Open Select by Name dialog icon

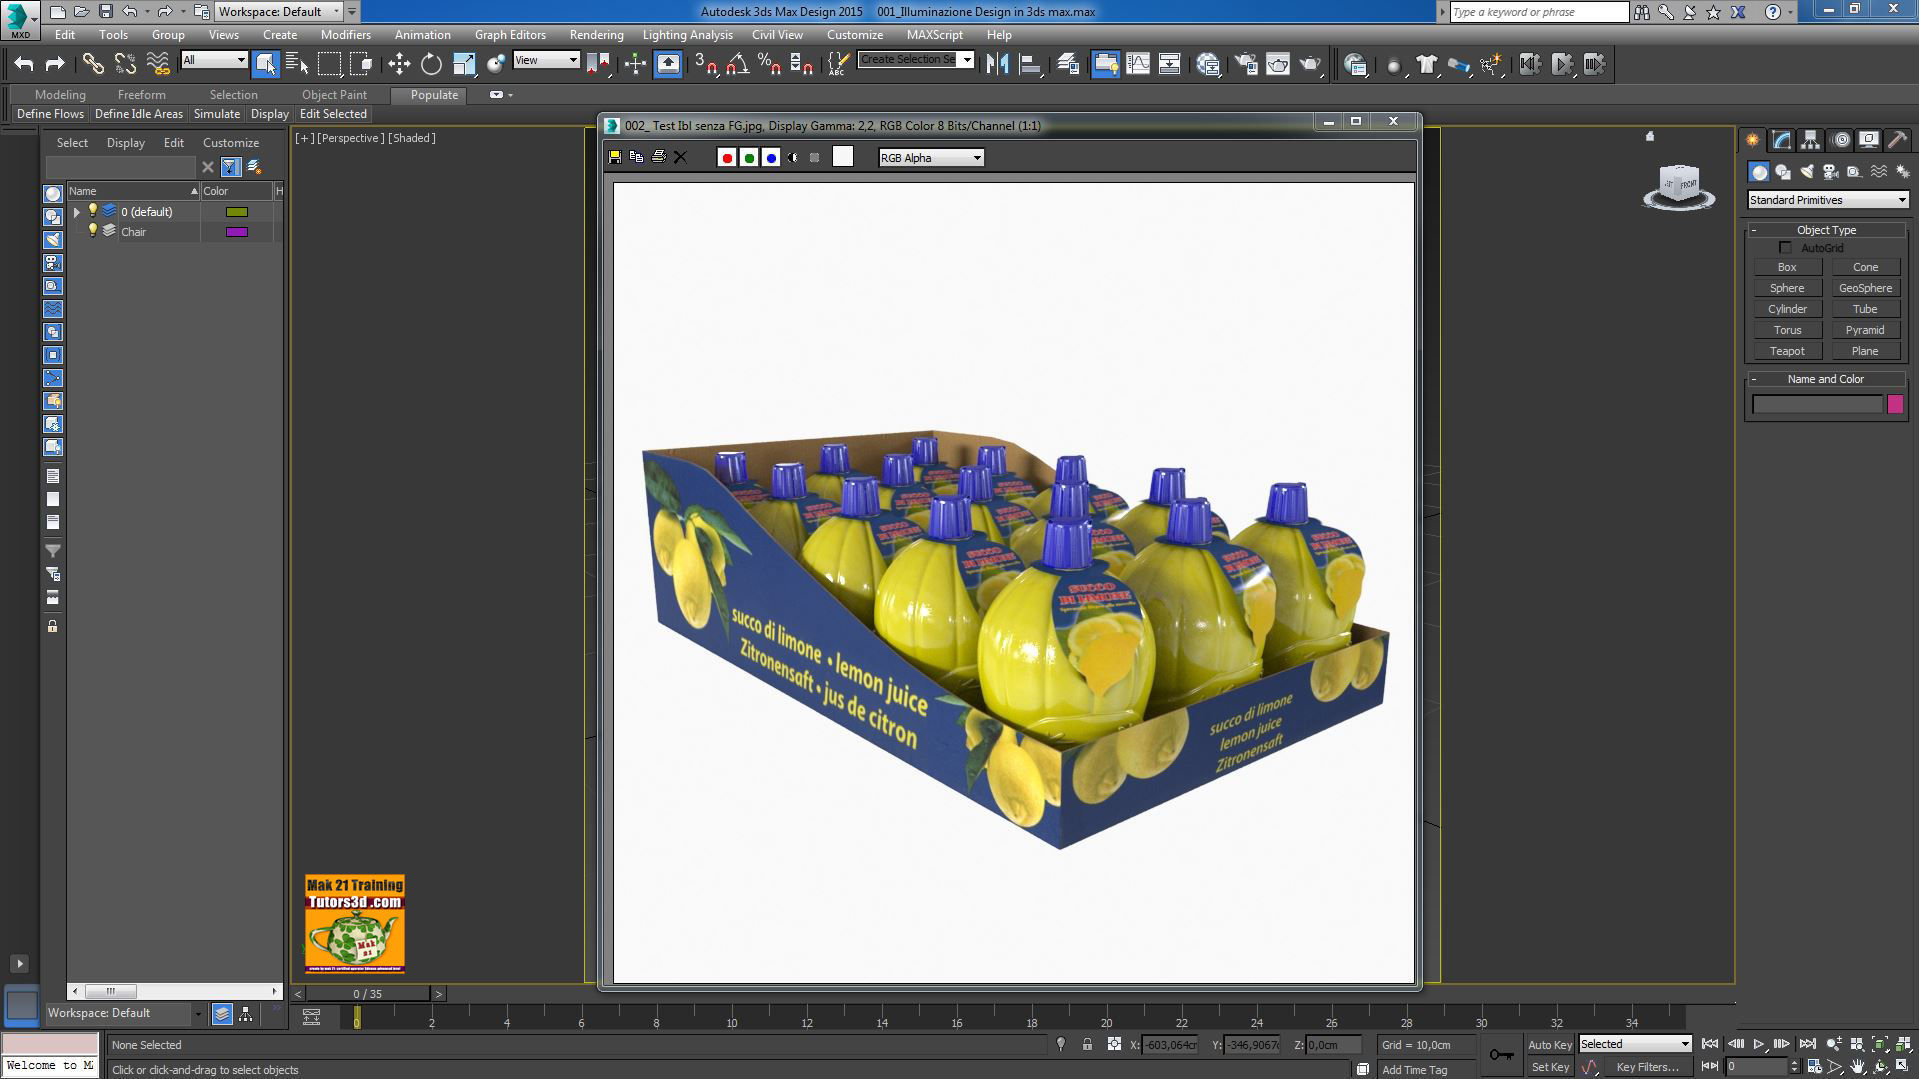[x=297, y=64]
